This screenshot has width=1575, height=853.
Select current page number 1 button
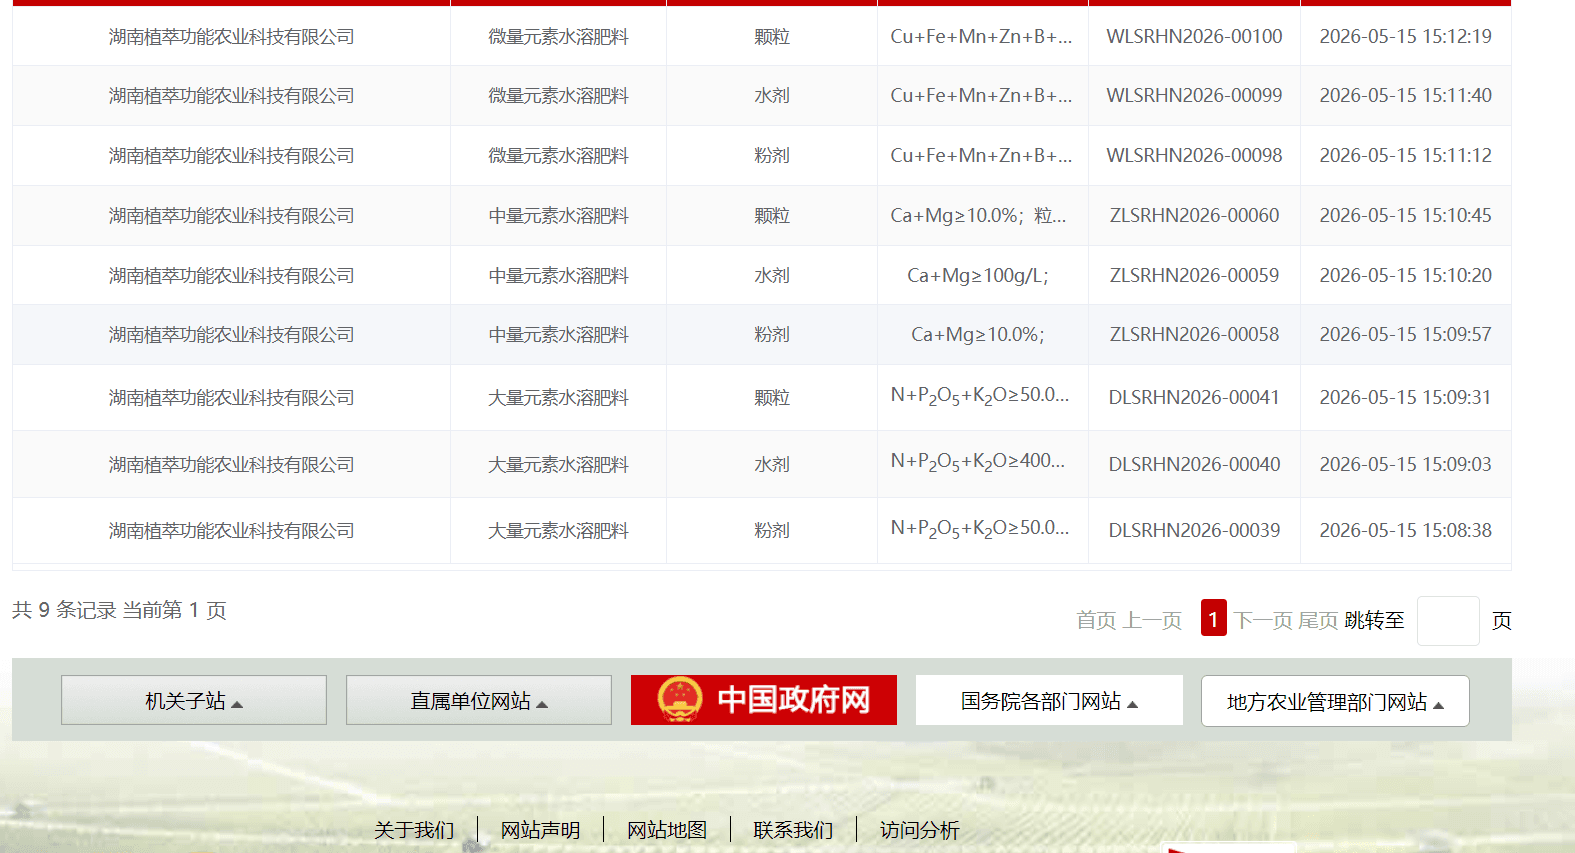tap(1213, 619)
